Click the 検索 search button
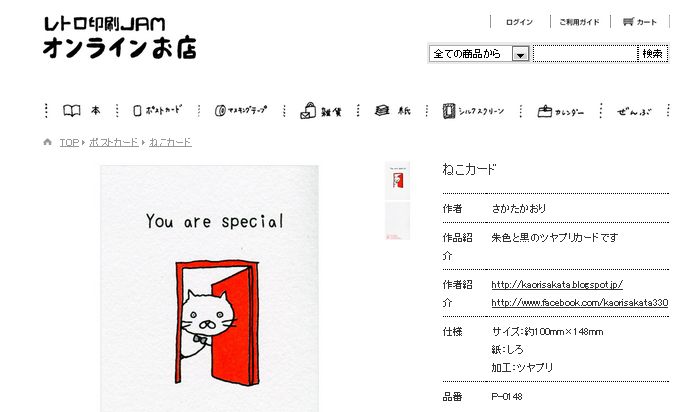This screenshot has width=695, height=412. click(652, 54)
